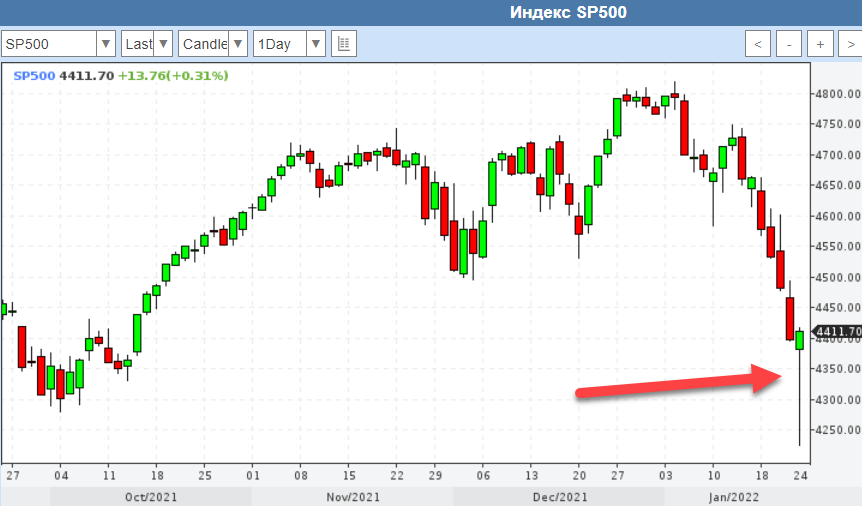Image resolution: width=862 pixels, height=506 pixels.
Task: Click the Dec/2021 month label
Action: pos(559,497)
